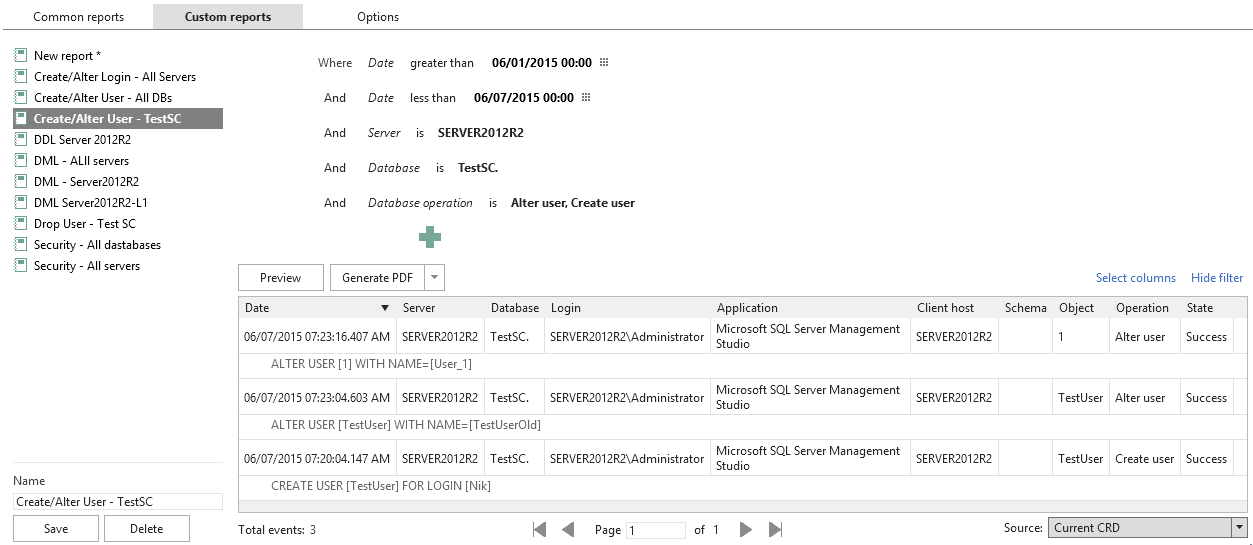Click the Create user operation cell
The height and width of the screenshot is (545, 1253).
(1145, 459)
